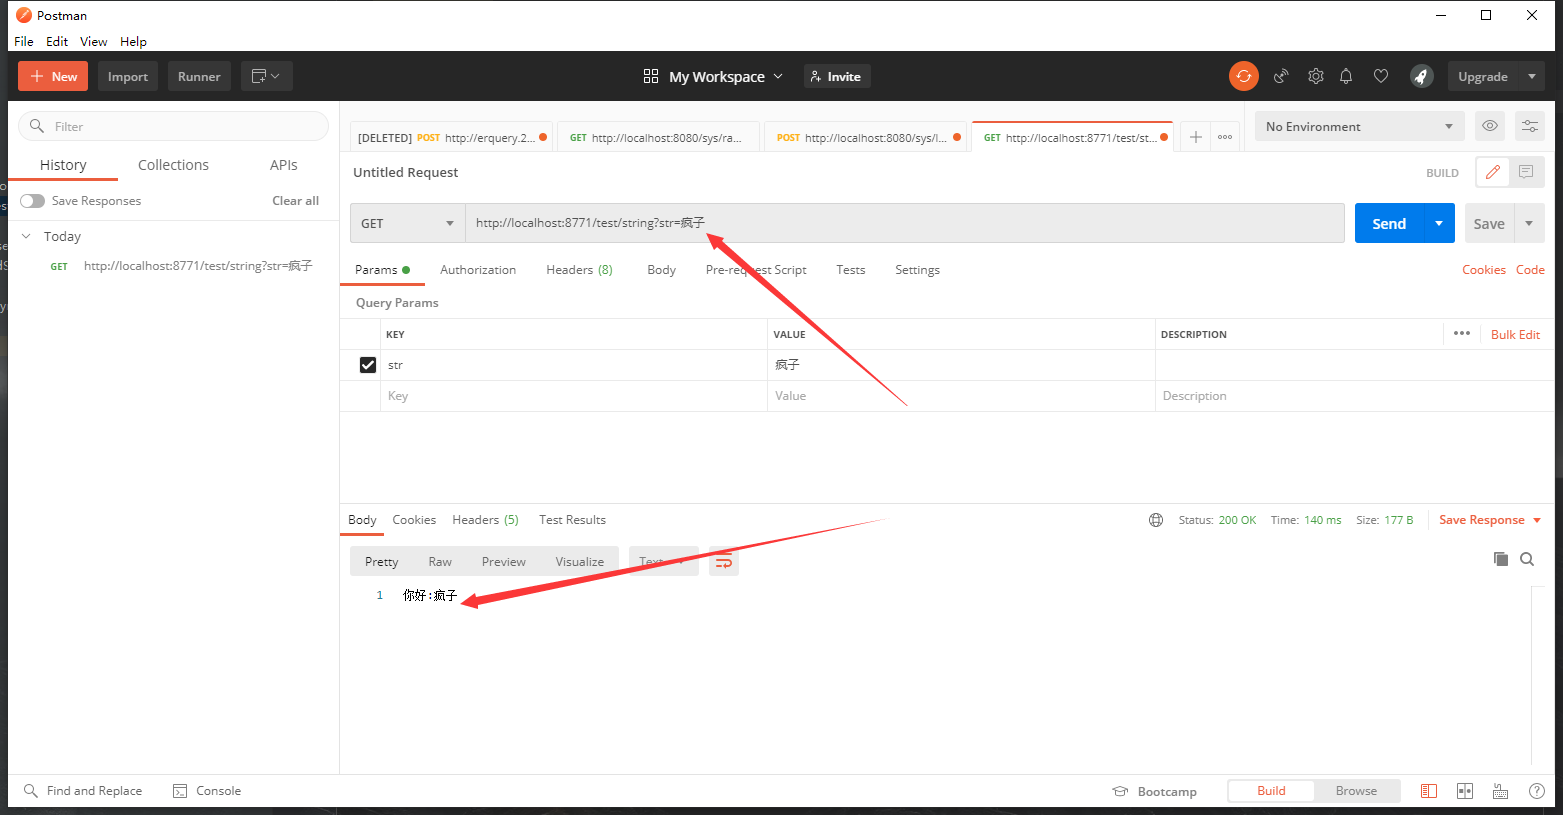Open new window icon button
Screen dimensions: 1563x815
click(x=266, y=76)
